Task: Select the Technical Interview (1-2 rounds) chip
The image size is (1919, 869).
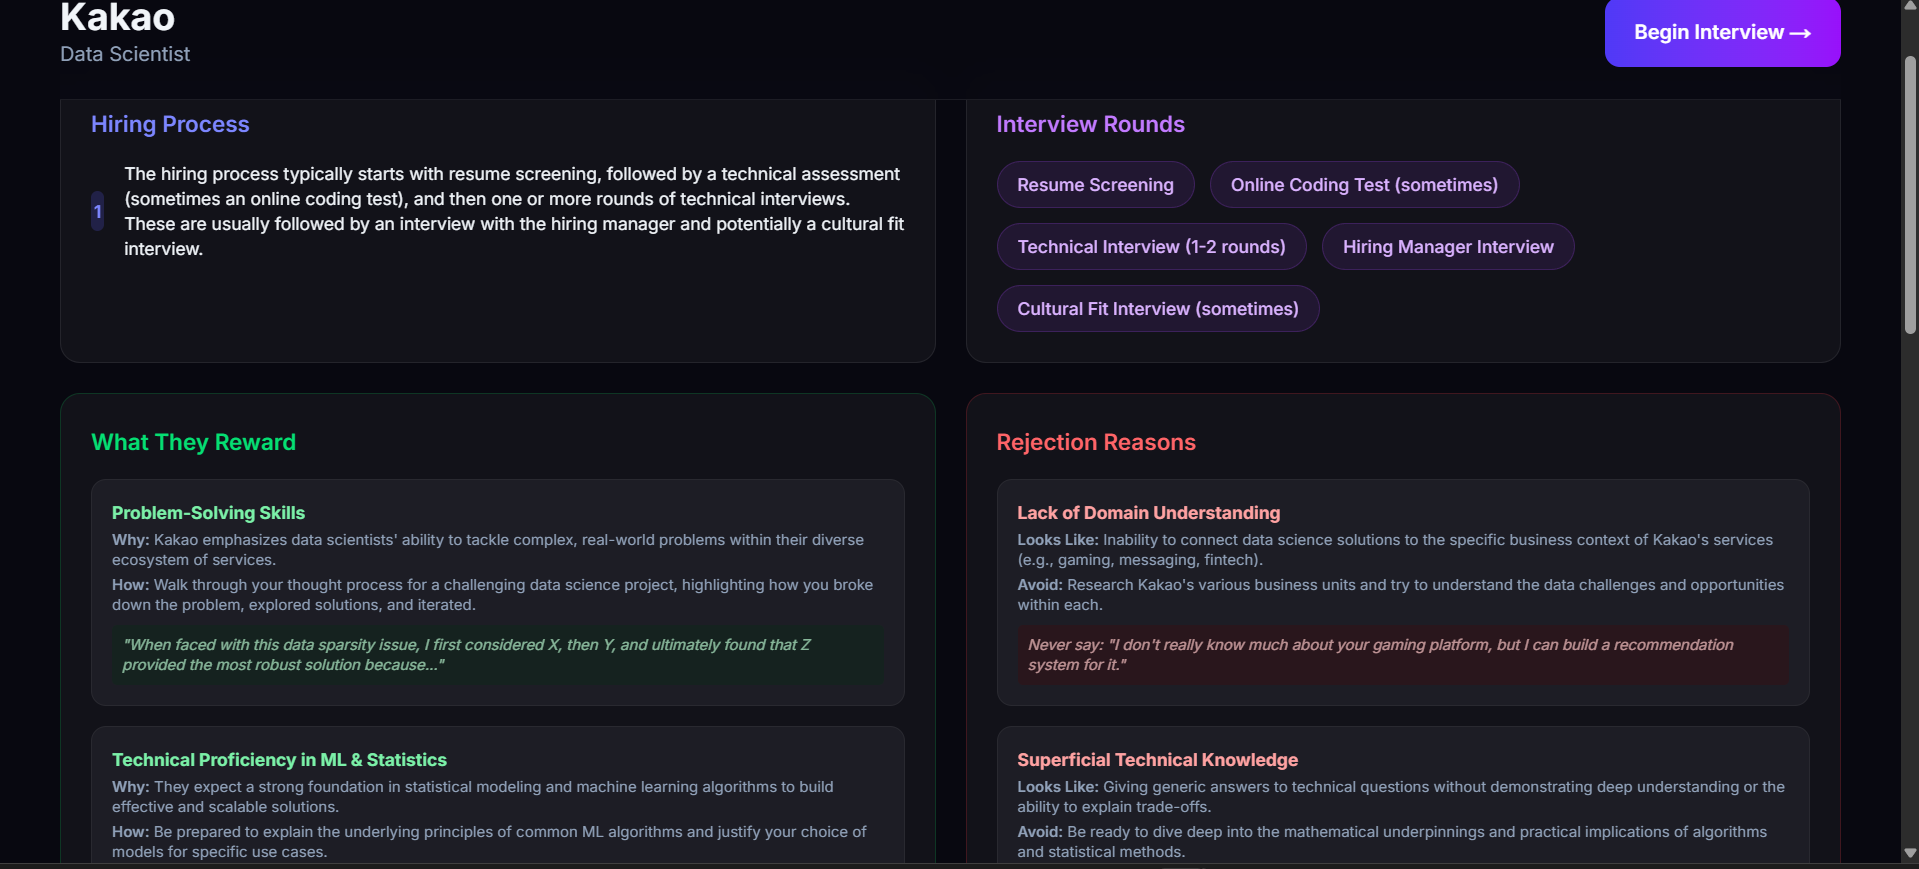Action: tap(1151, 247)
